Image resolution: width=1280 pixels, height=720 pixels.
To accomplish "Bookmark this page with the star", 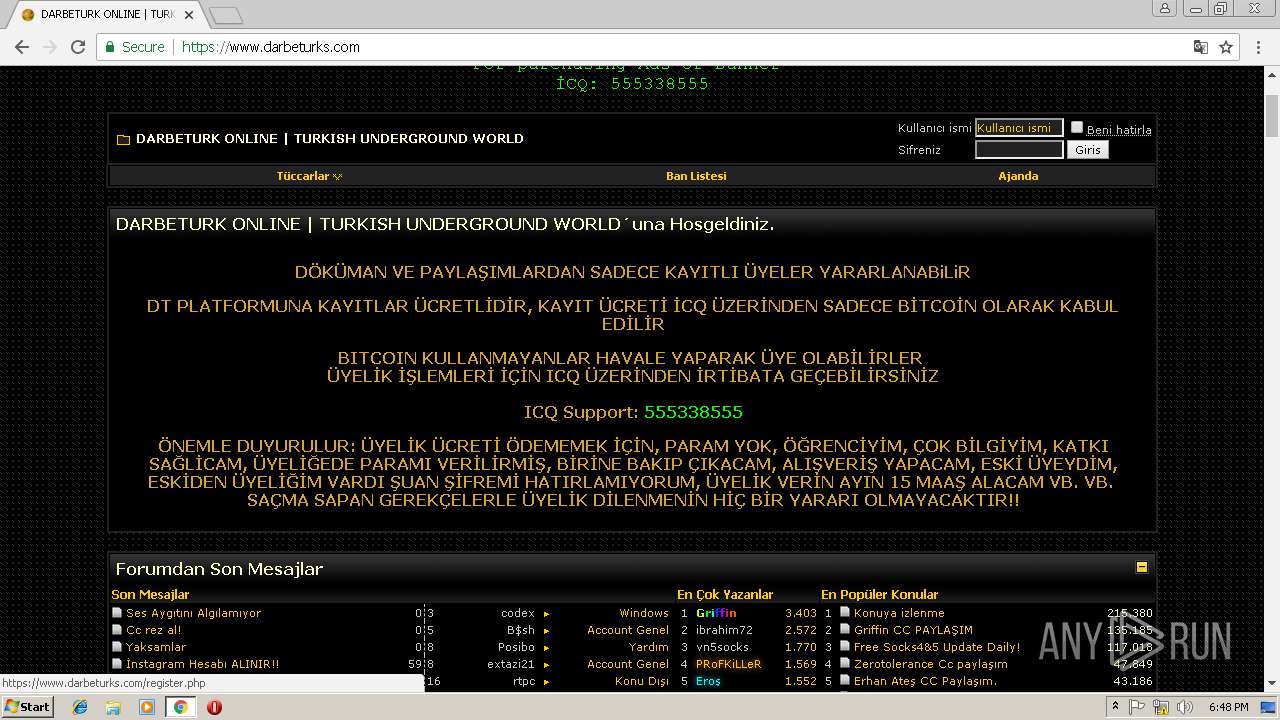I will tap(1226, 47).
